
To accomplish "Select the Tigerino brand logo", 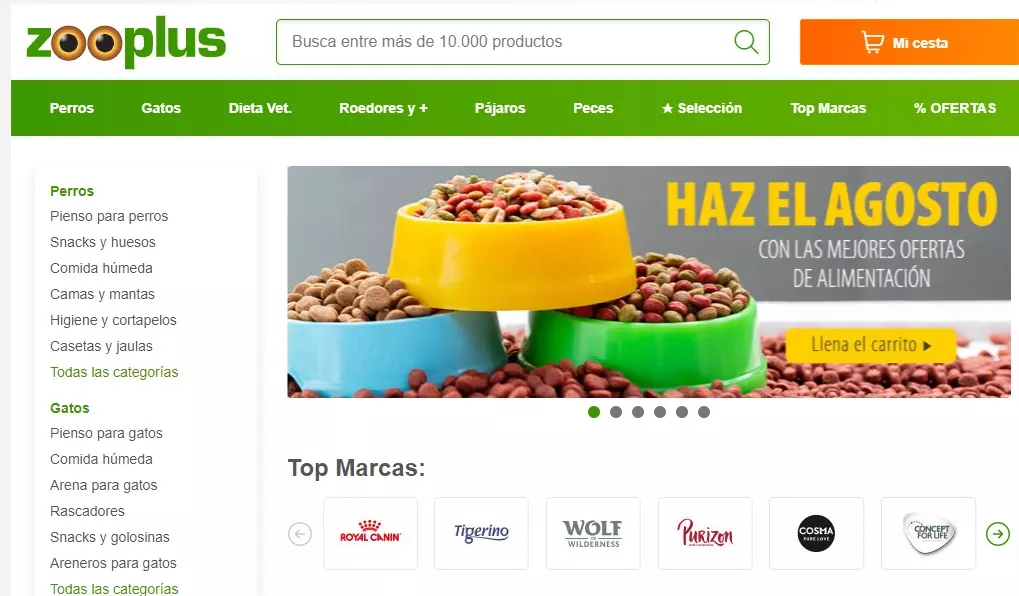I will [x=482, y=533].
